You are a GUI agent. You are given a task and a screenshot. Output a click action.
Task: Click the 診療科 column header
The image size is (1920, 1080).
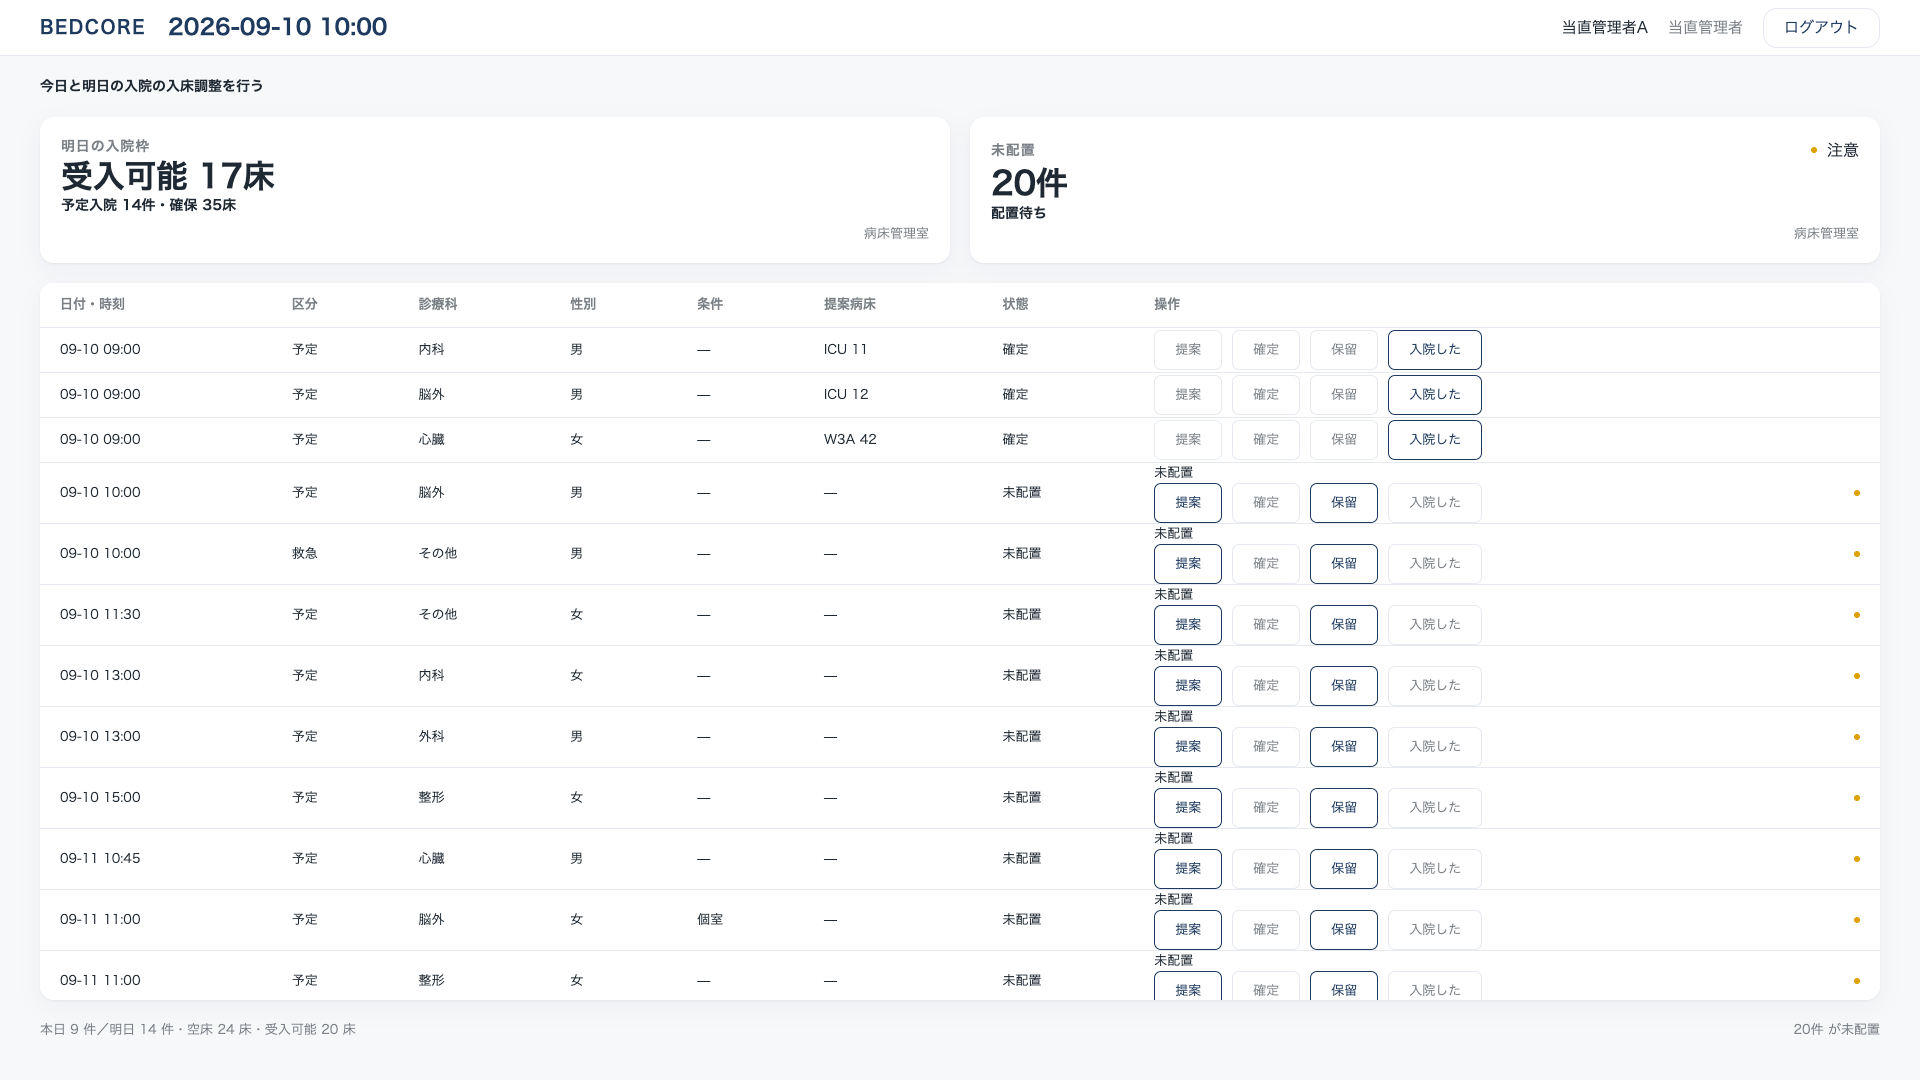point(437,304)
